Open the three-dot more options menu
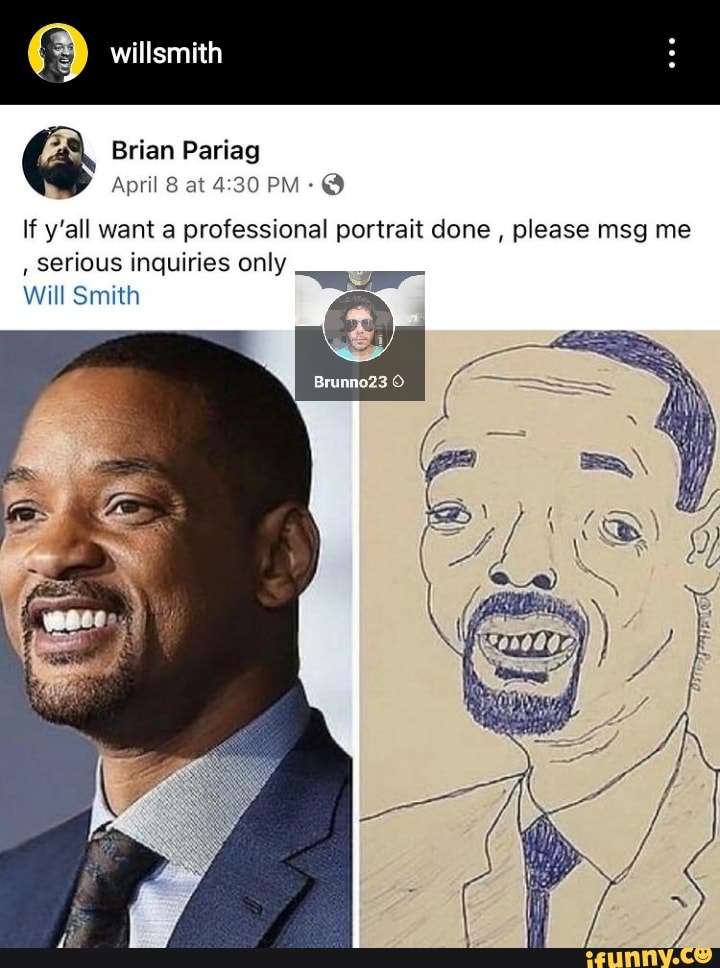This screenshot has width=720, height=968. pyautogui.click(x=672, y=53)
